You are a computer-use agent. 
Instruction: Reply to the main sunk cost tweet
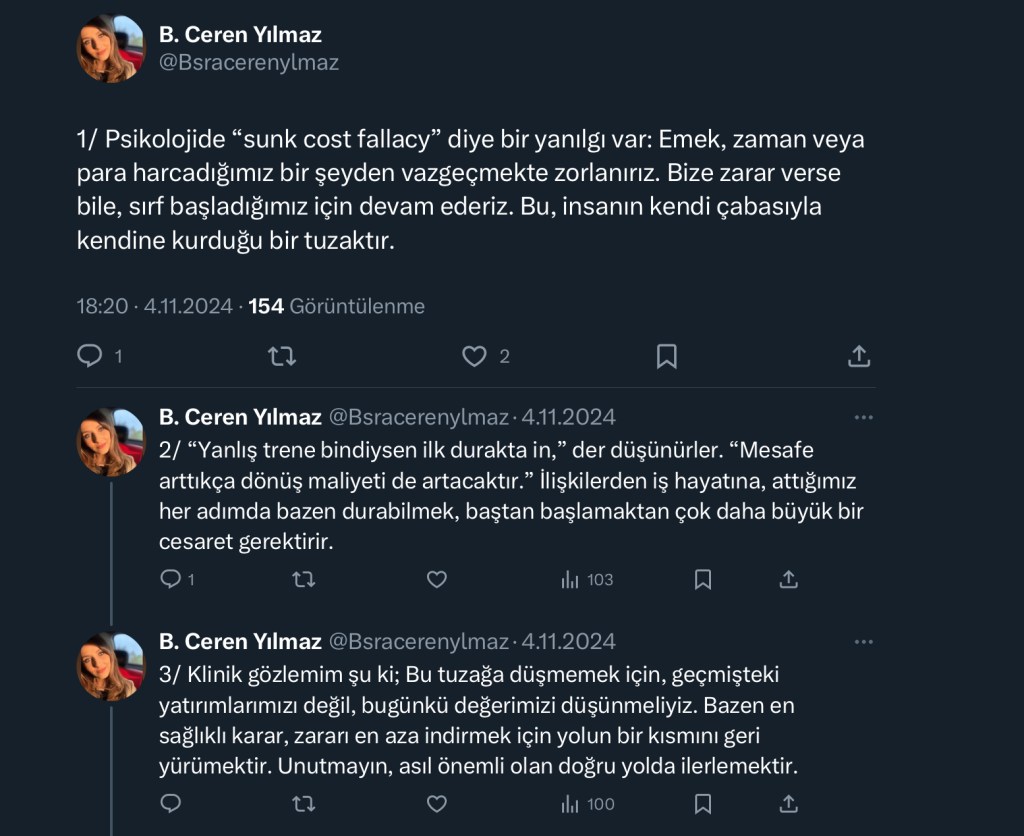90,356
